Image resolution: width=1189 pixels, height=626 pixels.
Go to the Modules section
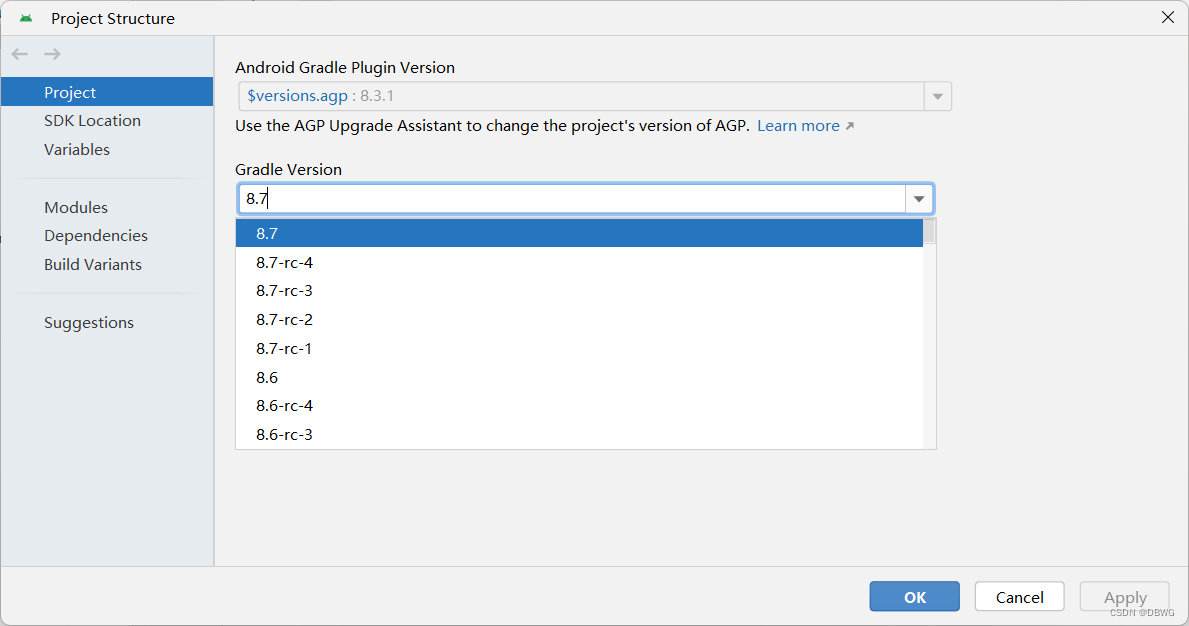[x=76, y=207]
